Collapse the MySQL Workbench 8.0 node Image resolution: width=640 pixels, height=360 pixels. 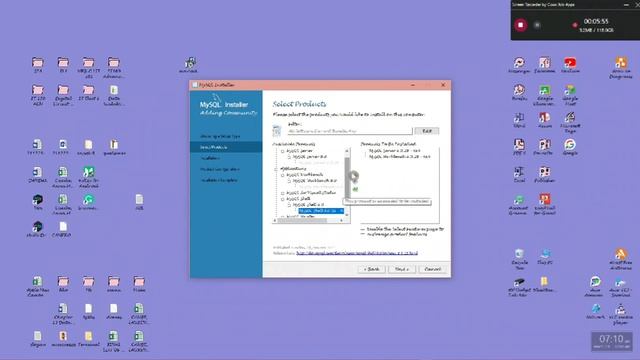pos(289,181)
